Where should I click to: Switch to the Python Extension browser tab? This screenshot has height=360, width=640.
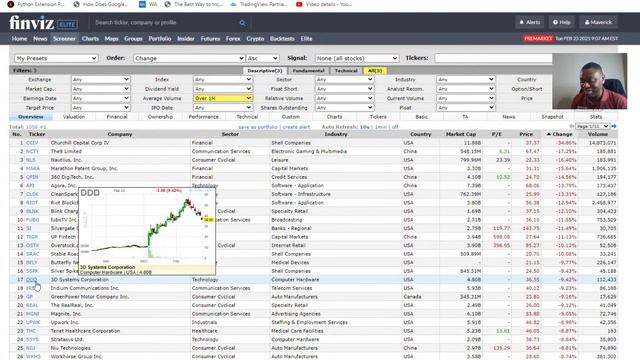coord(36,4)
